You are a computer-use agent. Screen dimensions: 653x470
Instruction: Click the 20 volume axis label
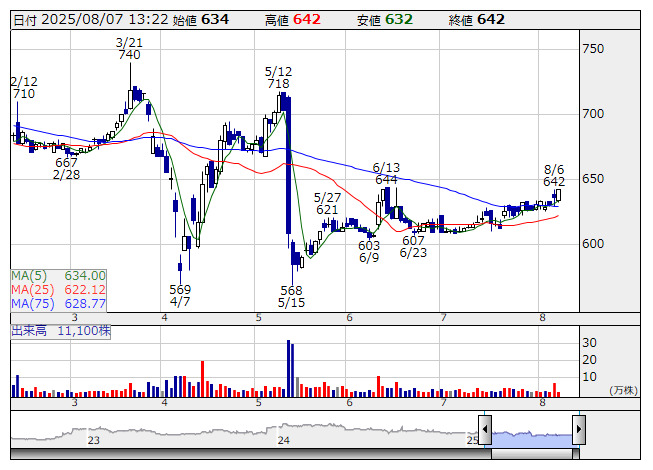click(589, 360)
